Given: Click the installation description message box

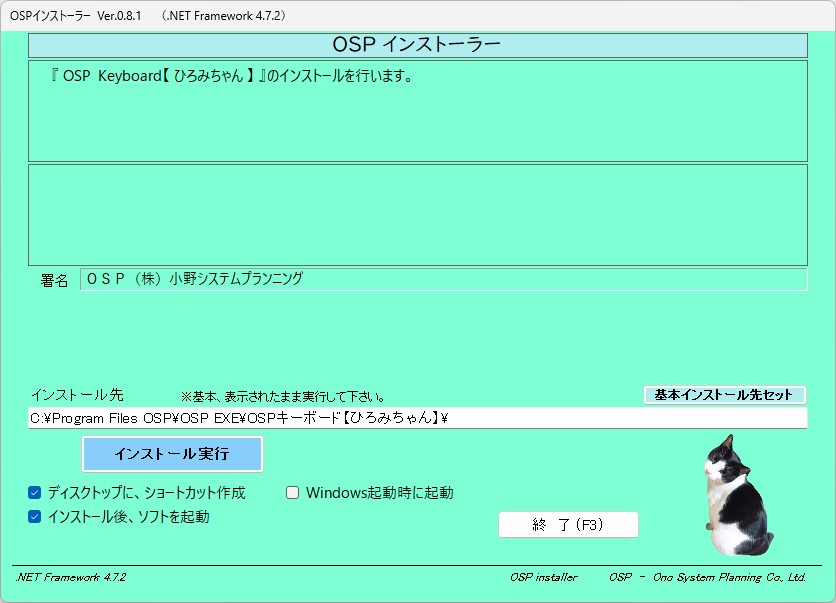Looking at the screenshot, I should pos(417,110).
